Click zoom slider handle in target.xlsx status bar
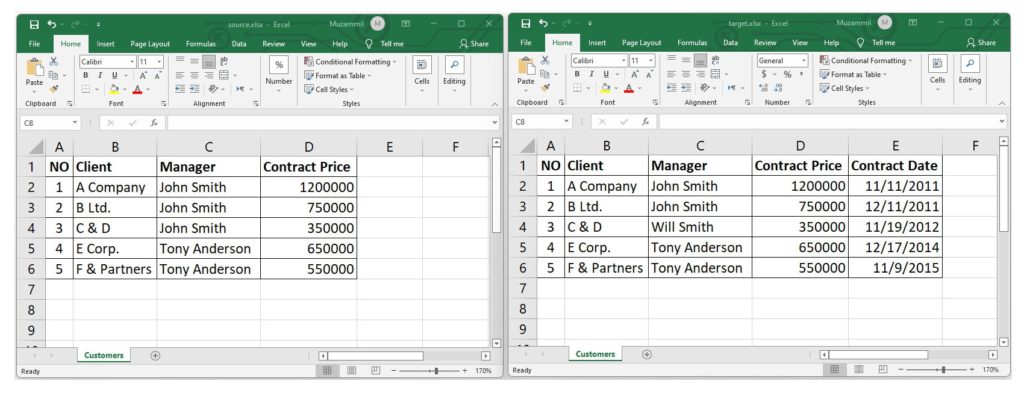Screen dimensions: 1024x393 (943, 369)
